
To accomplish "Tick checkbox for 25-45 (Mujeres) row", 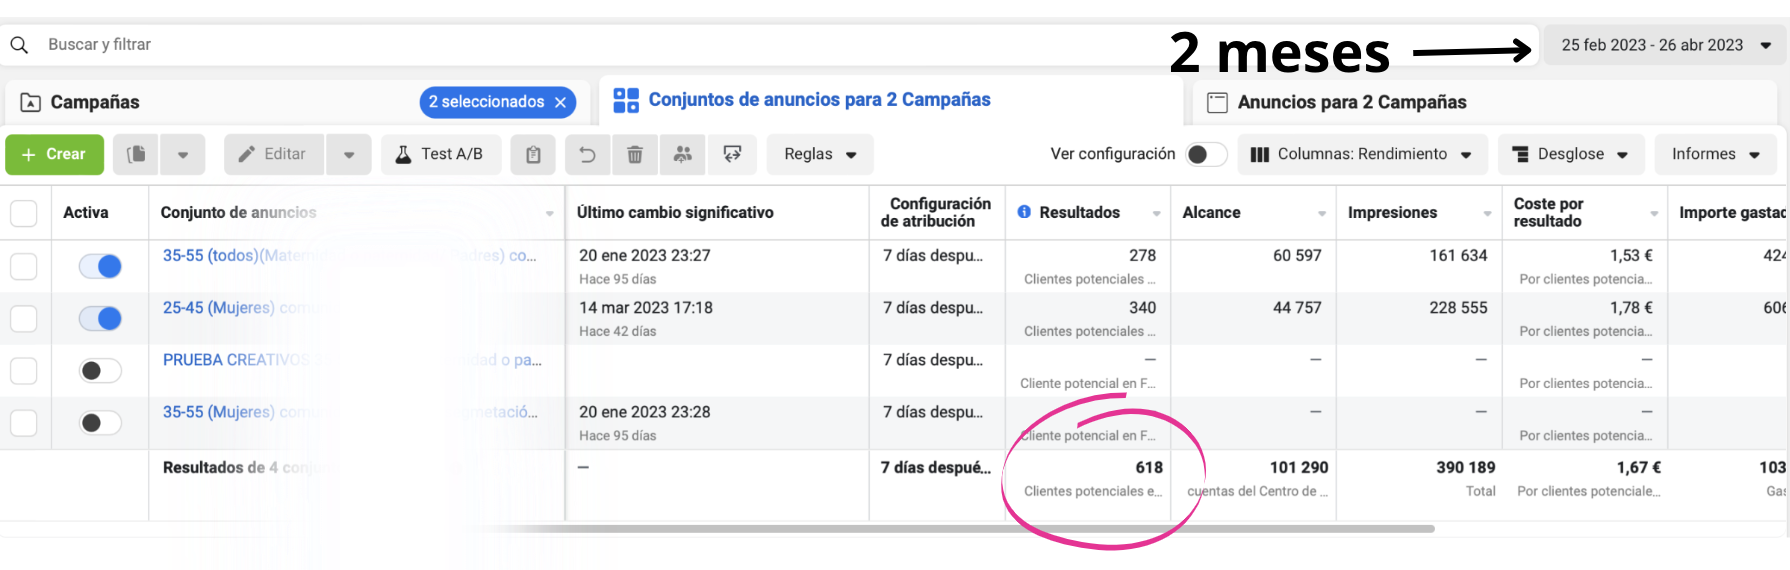I will pos(24,318).
